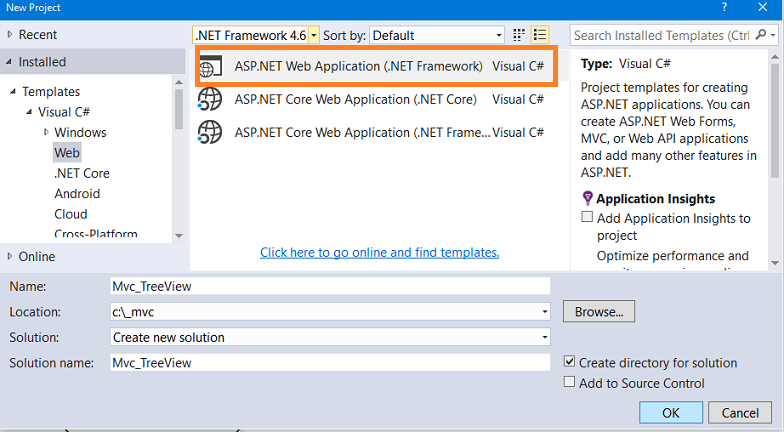Image resolution: width=784 pixels, height=432 pixels.
Task: Click the Name field Mvc_TreeView
Action: coord(330,286)
